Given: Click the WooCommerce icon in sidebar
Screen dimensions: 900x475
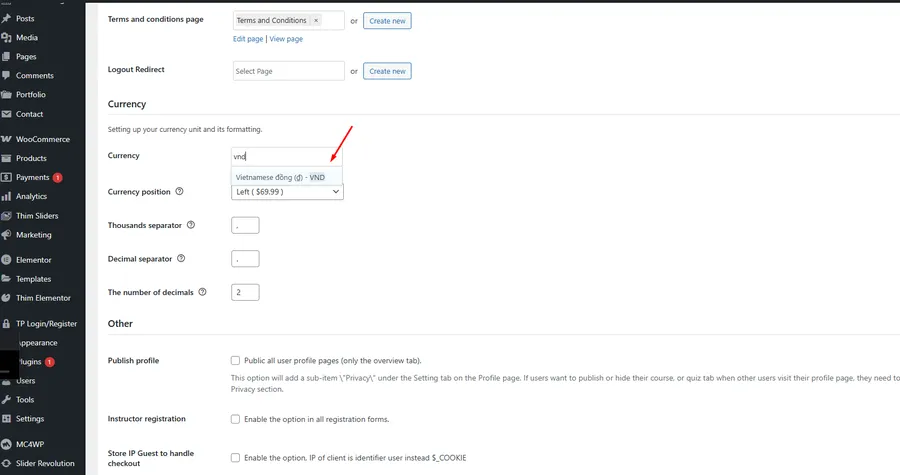Looking at the screenshot, I should pos(7,139).
